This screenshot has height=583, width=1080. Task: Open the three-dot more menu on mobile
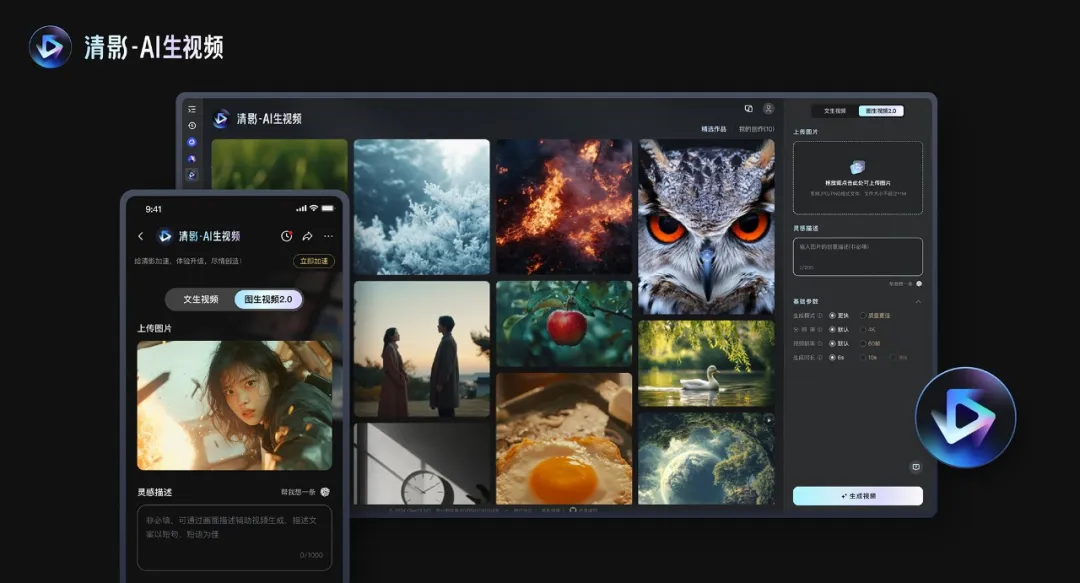coord(328,236)
